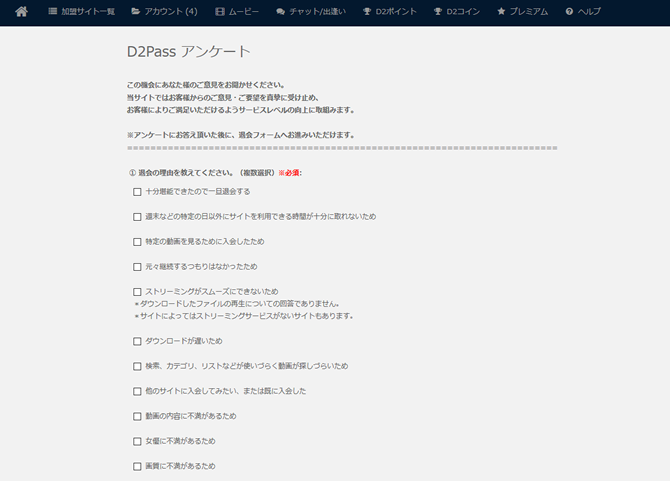Check 他のサイトに入会してみたい checkbox
The height and width of the screenshot is (481, 670).
tap(137, 391)
